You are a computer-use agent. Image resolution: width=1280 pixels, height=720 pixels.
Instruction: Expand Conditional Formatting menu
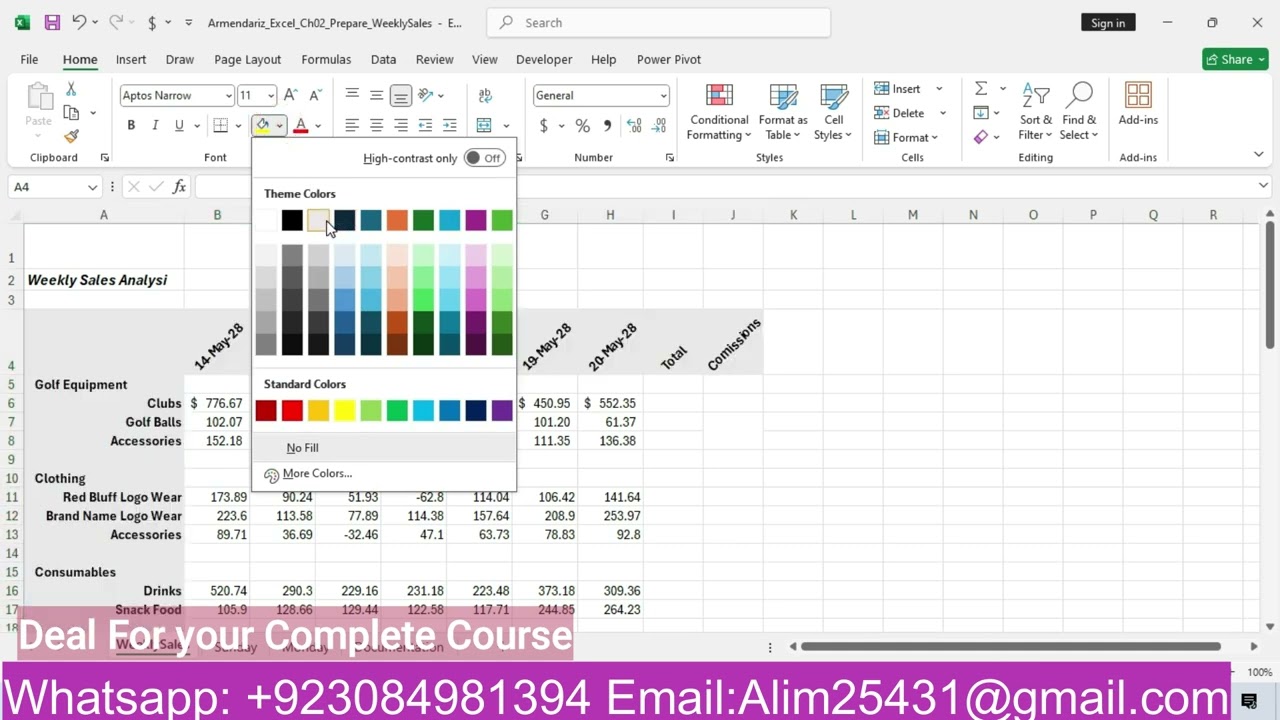pos(719,112)
